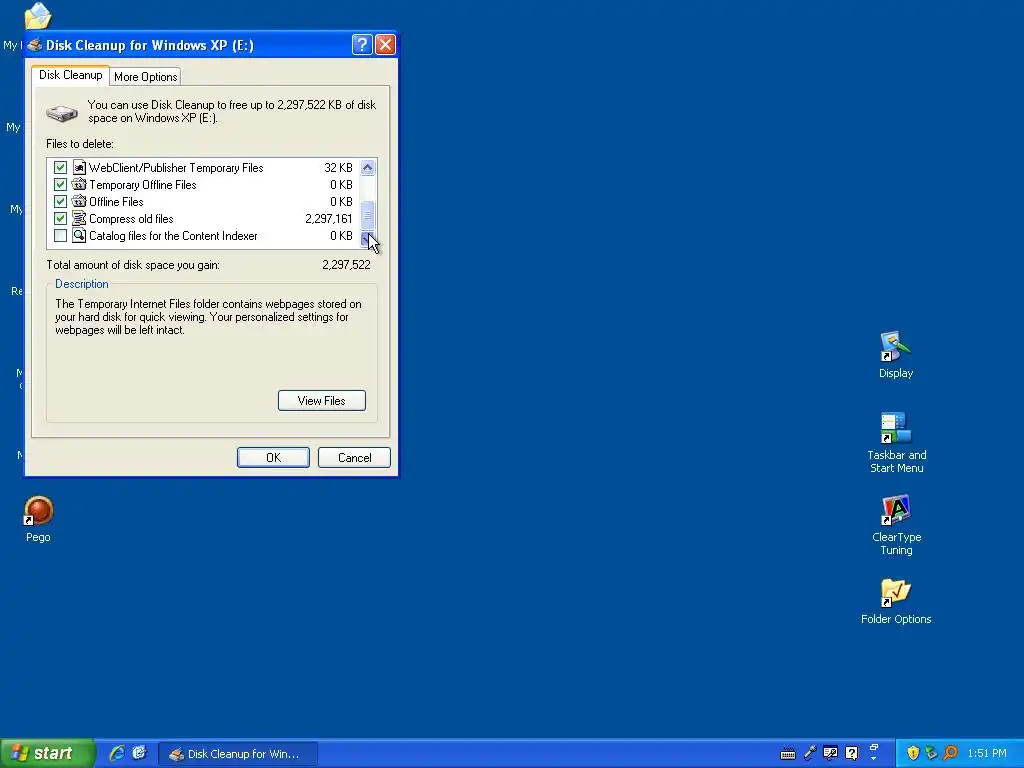Click the hard drive icon in Disk Cleanup

point(62,114)
